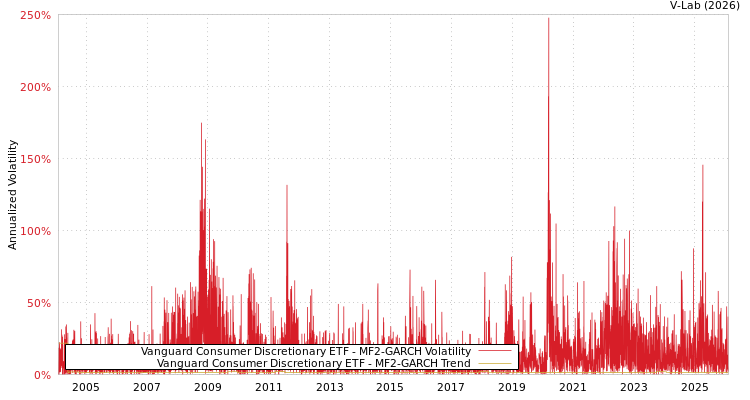Click the 150% y-axis label
Viewport: 750px width, 400px height.
[x=35, y=159]
